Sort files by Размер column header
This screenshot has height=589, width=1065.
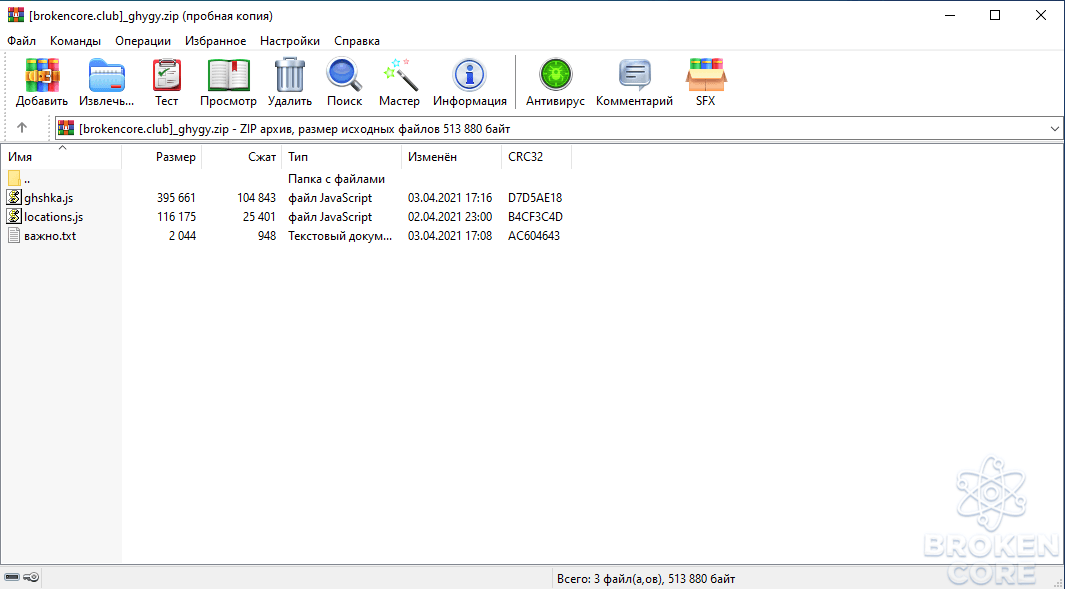click(162, 157)
